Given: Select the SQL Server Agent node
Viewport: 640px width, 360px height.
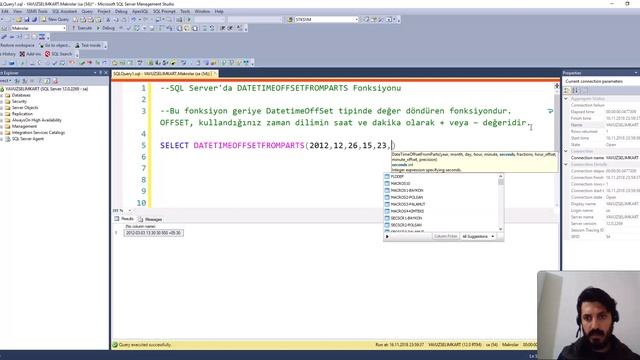Looking at the screenshot, I should [x=27, y=139].
